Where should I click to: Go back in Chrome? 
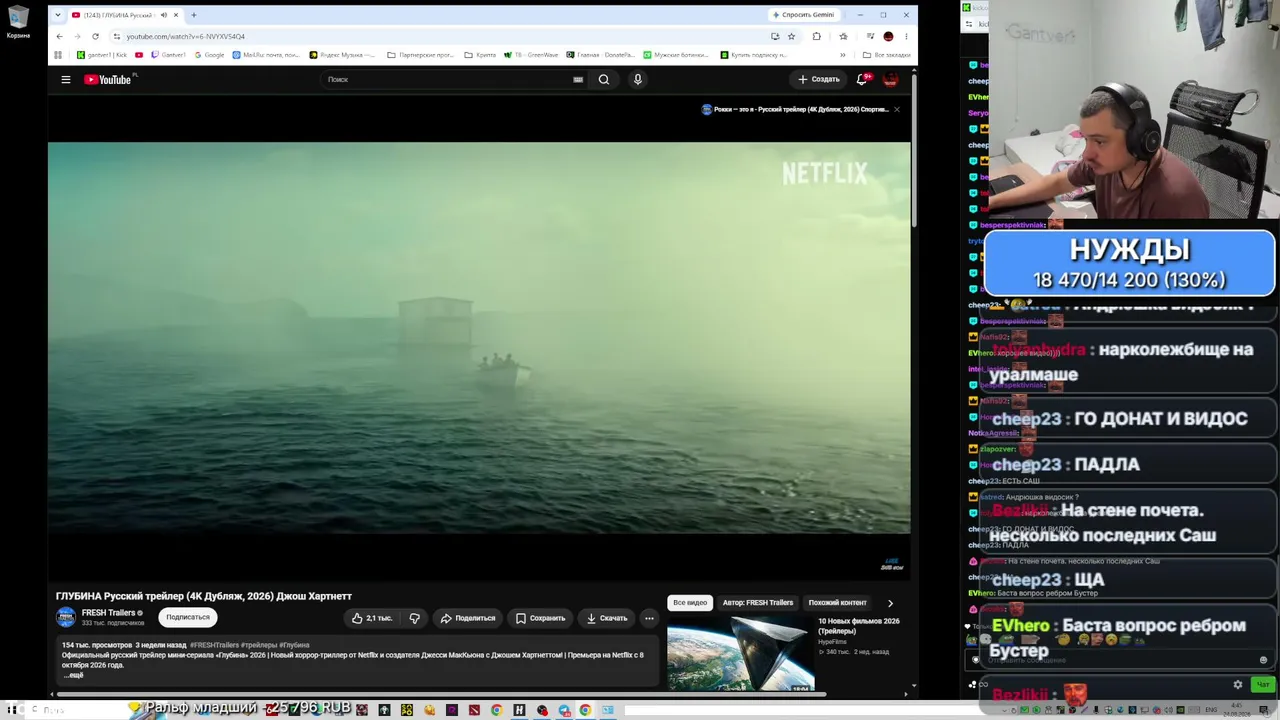[61, 36]
